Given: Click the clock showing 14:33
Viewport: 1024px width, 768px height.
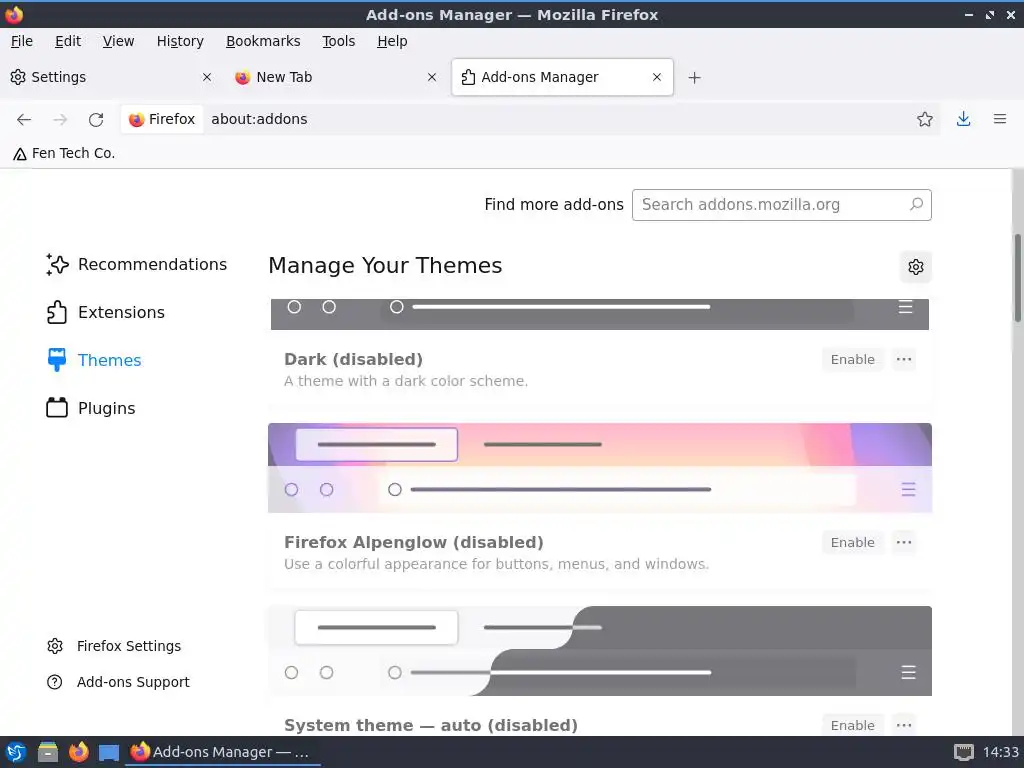Looking at the screenshot, I should (1000, 752).
